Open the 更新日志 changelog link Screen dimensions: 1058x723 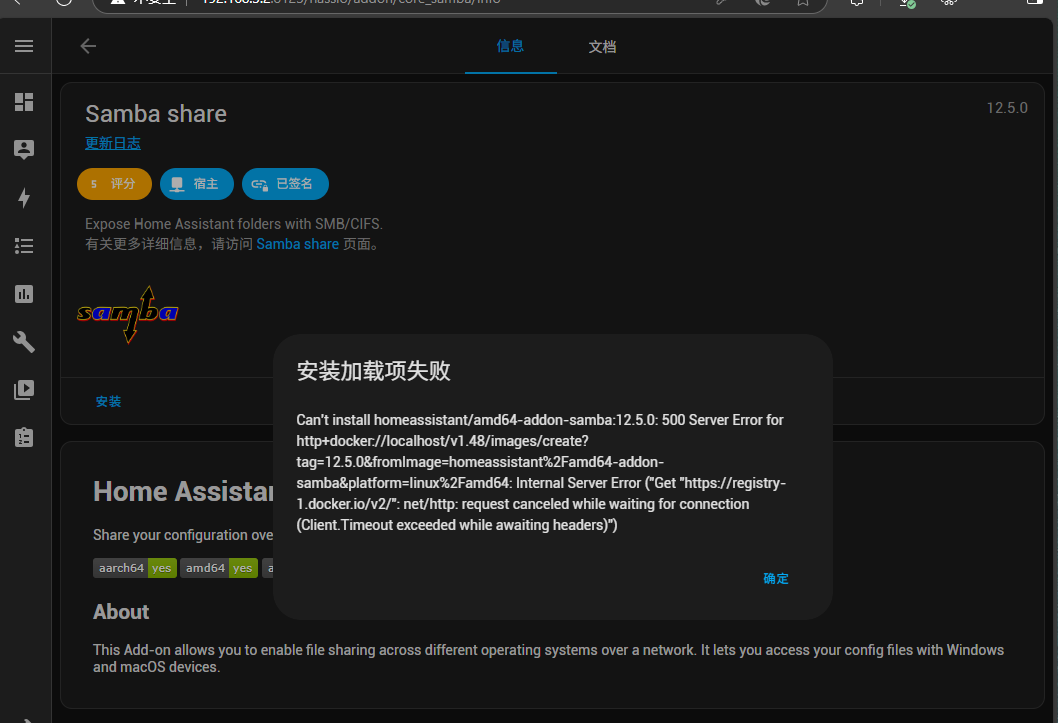coord(113,144)
